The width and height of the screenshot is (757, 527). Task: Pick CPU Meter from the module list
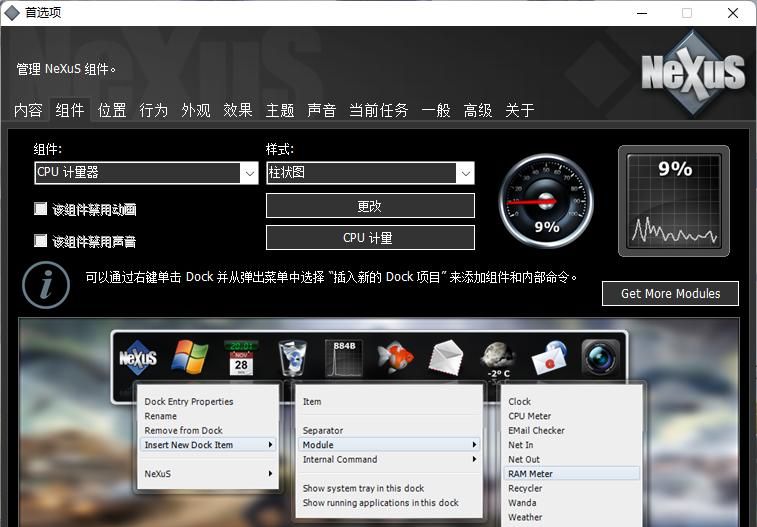(530, 416)
